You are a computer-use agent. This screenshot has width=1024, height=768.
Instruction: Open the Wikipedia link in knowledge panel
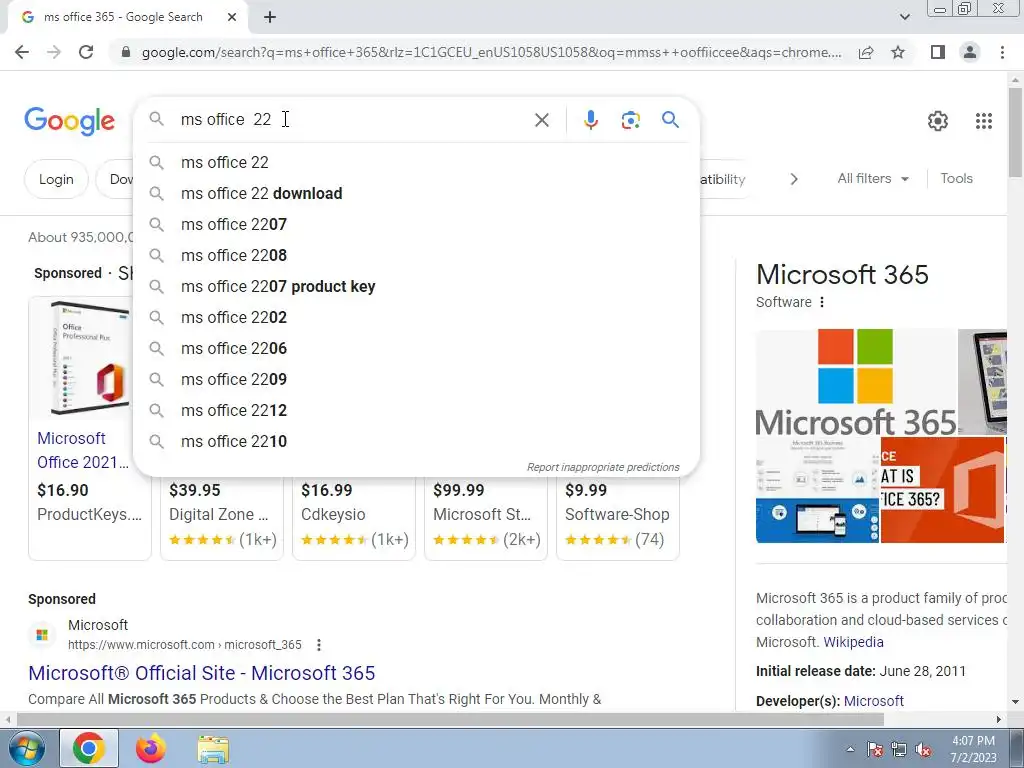pyautogui.click(x=853, y=642)
